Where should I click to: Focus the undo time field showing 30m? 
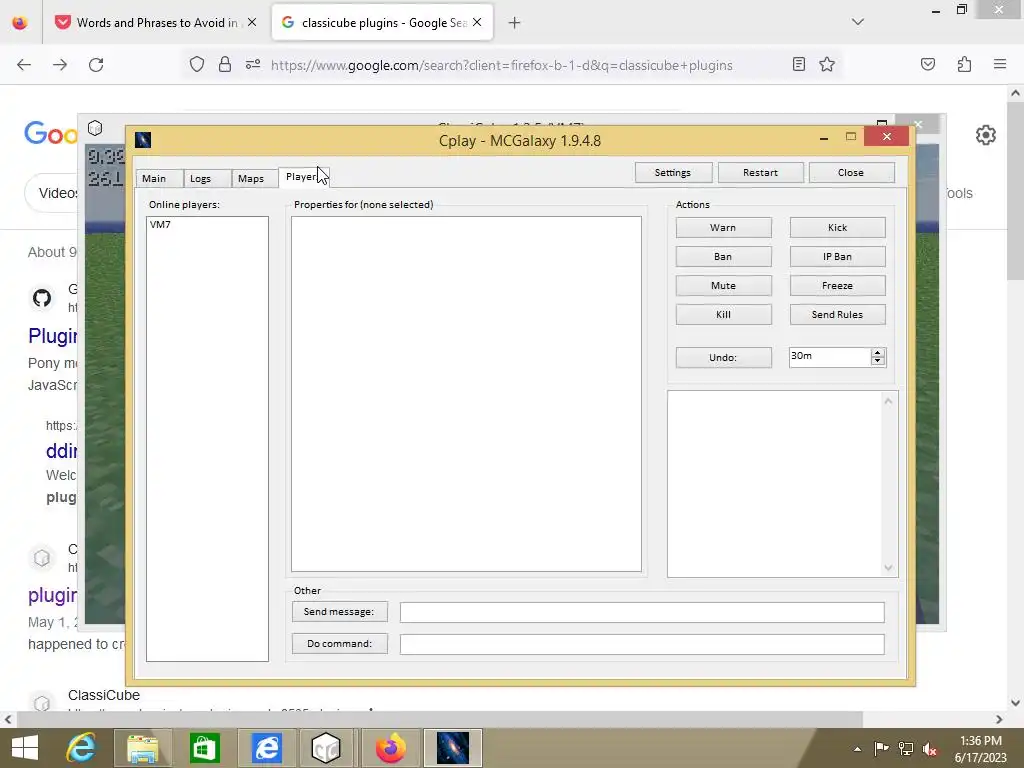coord(829,357)
